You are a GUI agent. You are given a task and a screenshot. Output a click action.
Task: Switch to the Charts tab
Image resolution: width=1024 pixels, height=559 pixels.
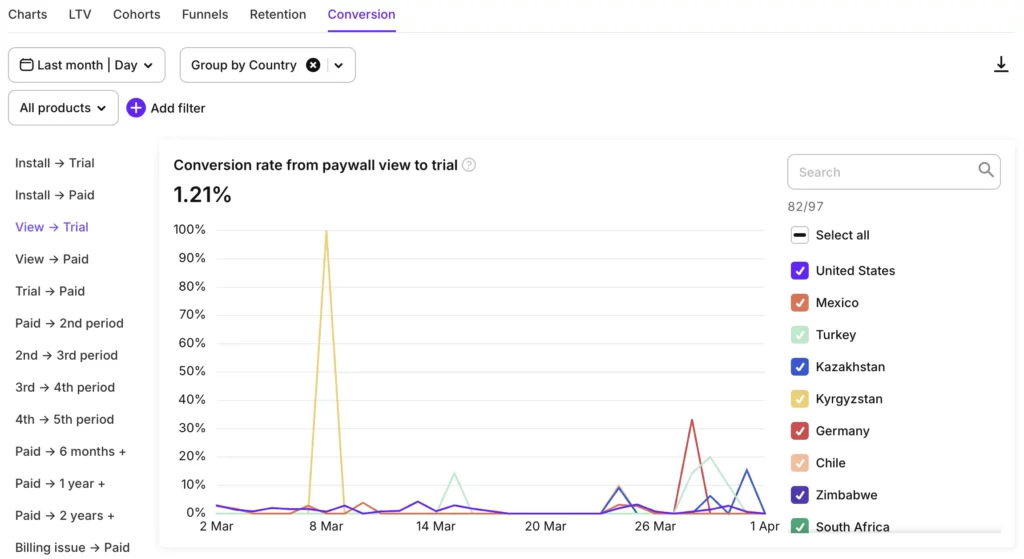pos(27,14)
